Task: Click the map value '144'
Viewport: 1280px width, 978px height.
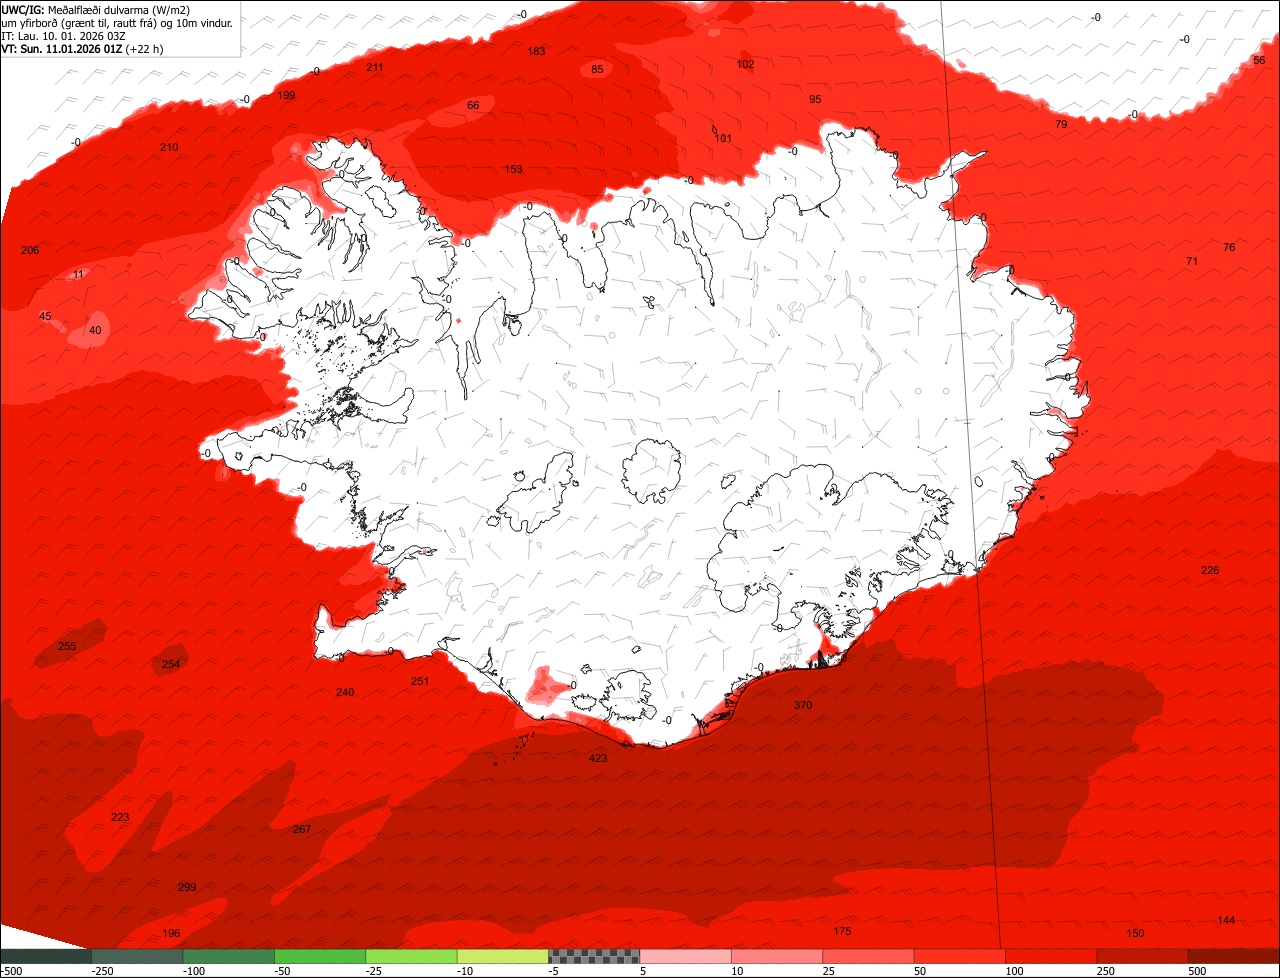Action: [x=1226, y=920]
